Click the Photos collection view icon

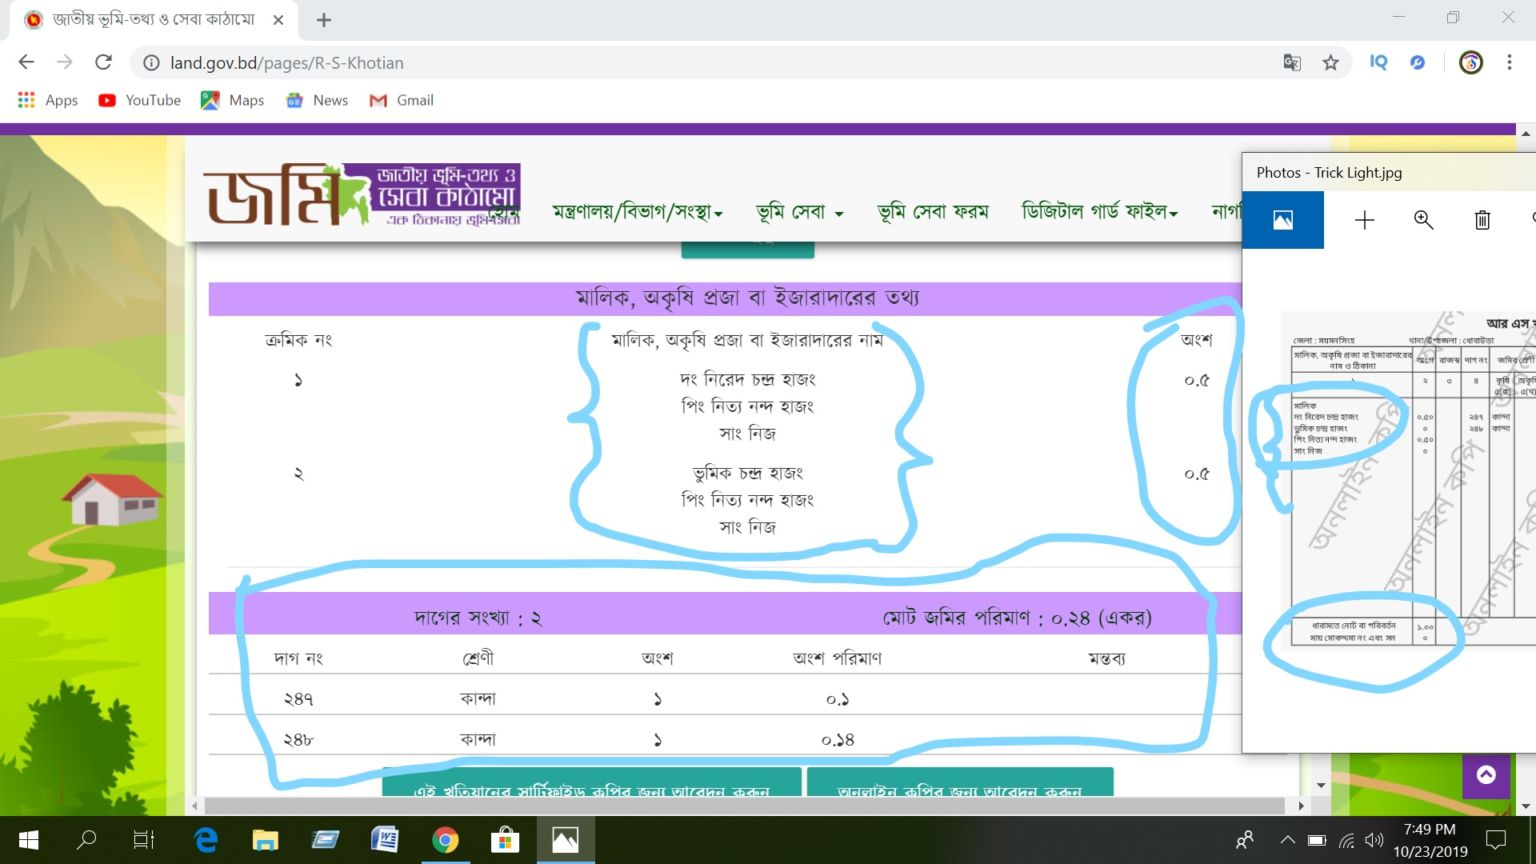tap(1282, 220)
